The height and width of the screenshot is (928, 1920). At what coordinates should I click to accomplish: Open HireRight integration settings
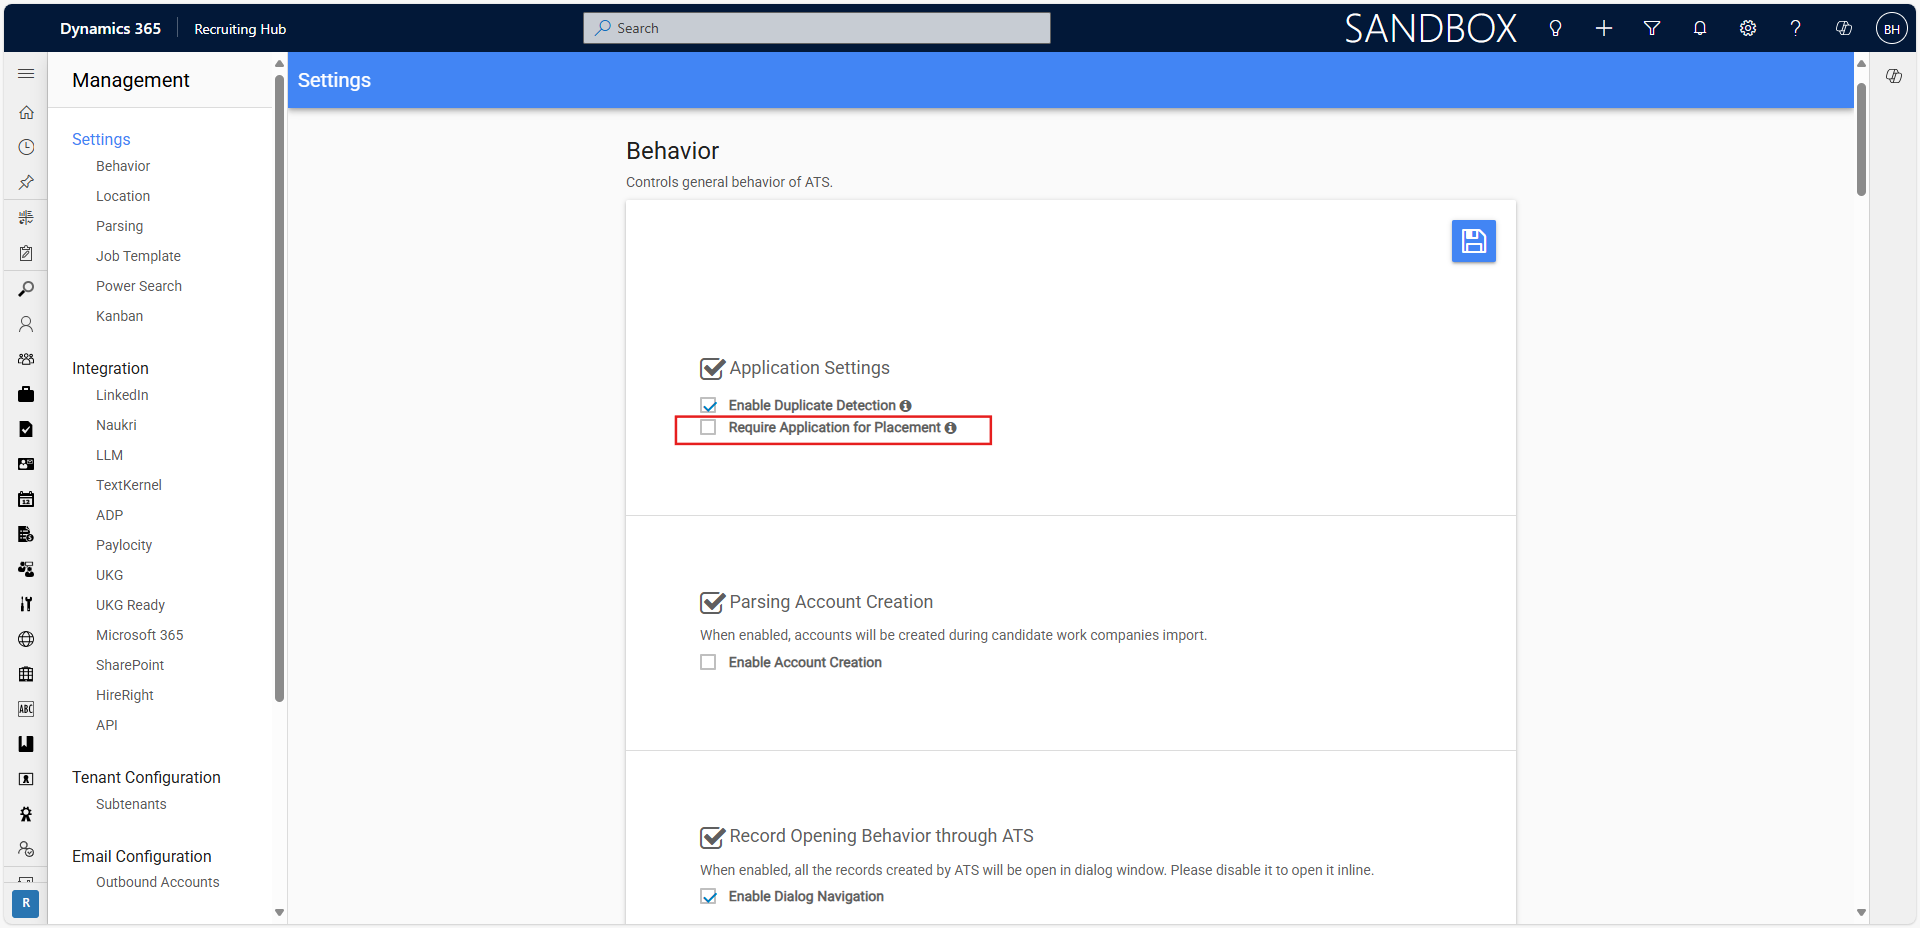click(125, 695)
